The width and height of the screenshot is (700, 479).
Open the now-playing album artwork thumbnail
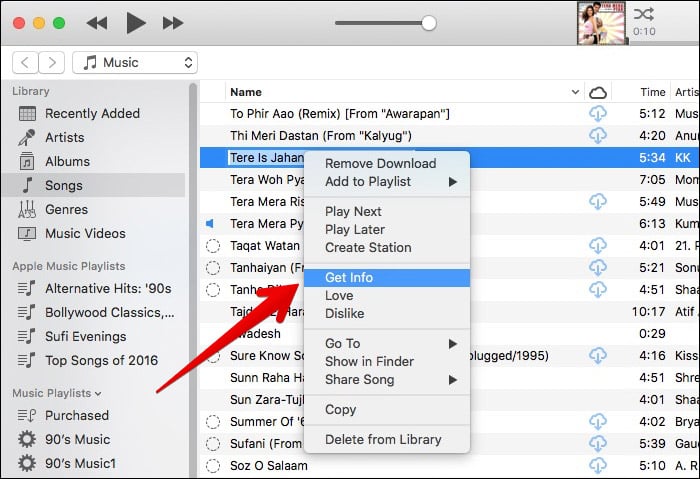click(601, 23)
